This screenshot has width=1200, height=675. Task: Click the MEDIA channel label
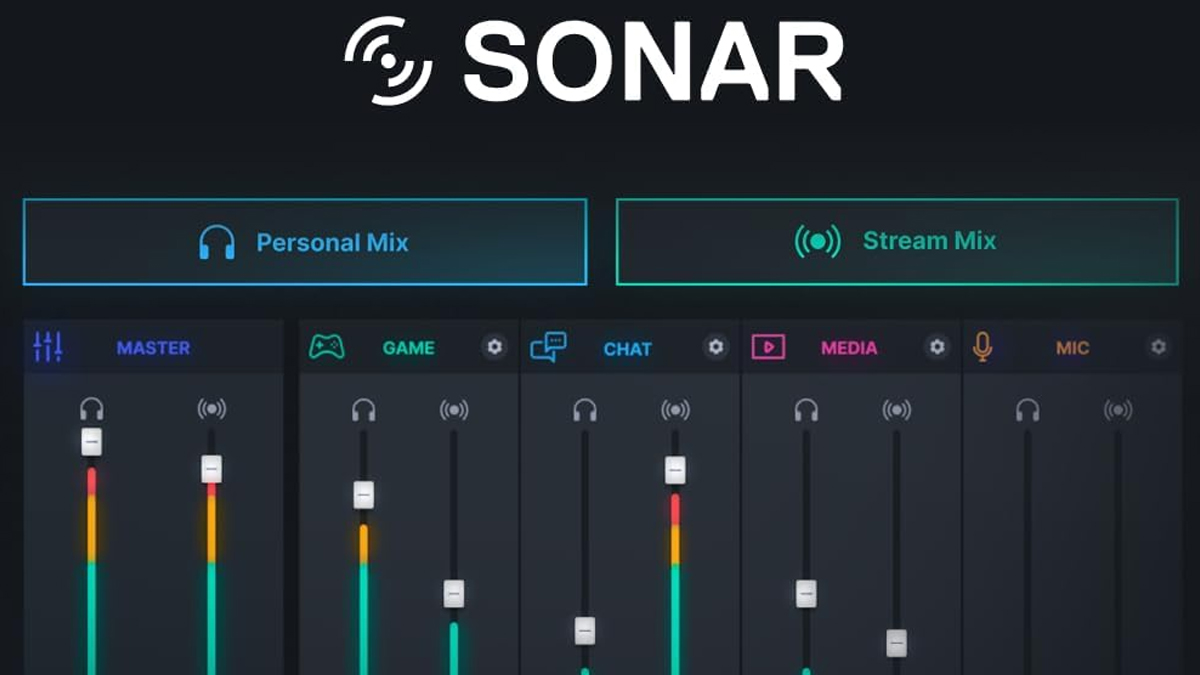click(849, 348)
